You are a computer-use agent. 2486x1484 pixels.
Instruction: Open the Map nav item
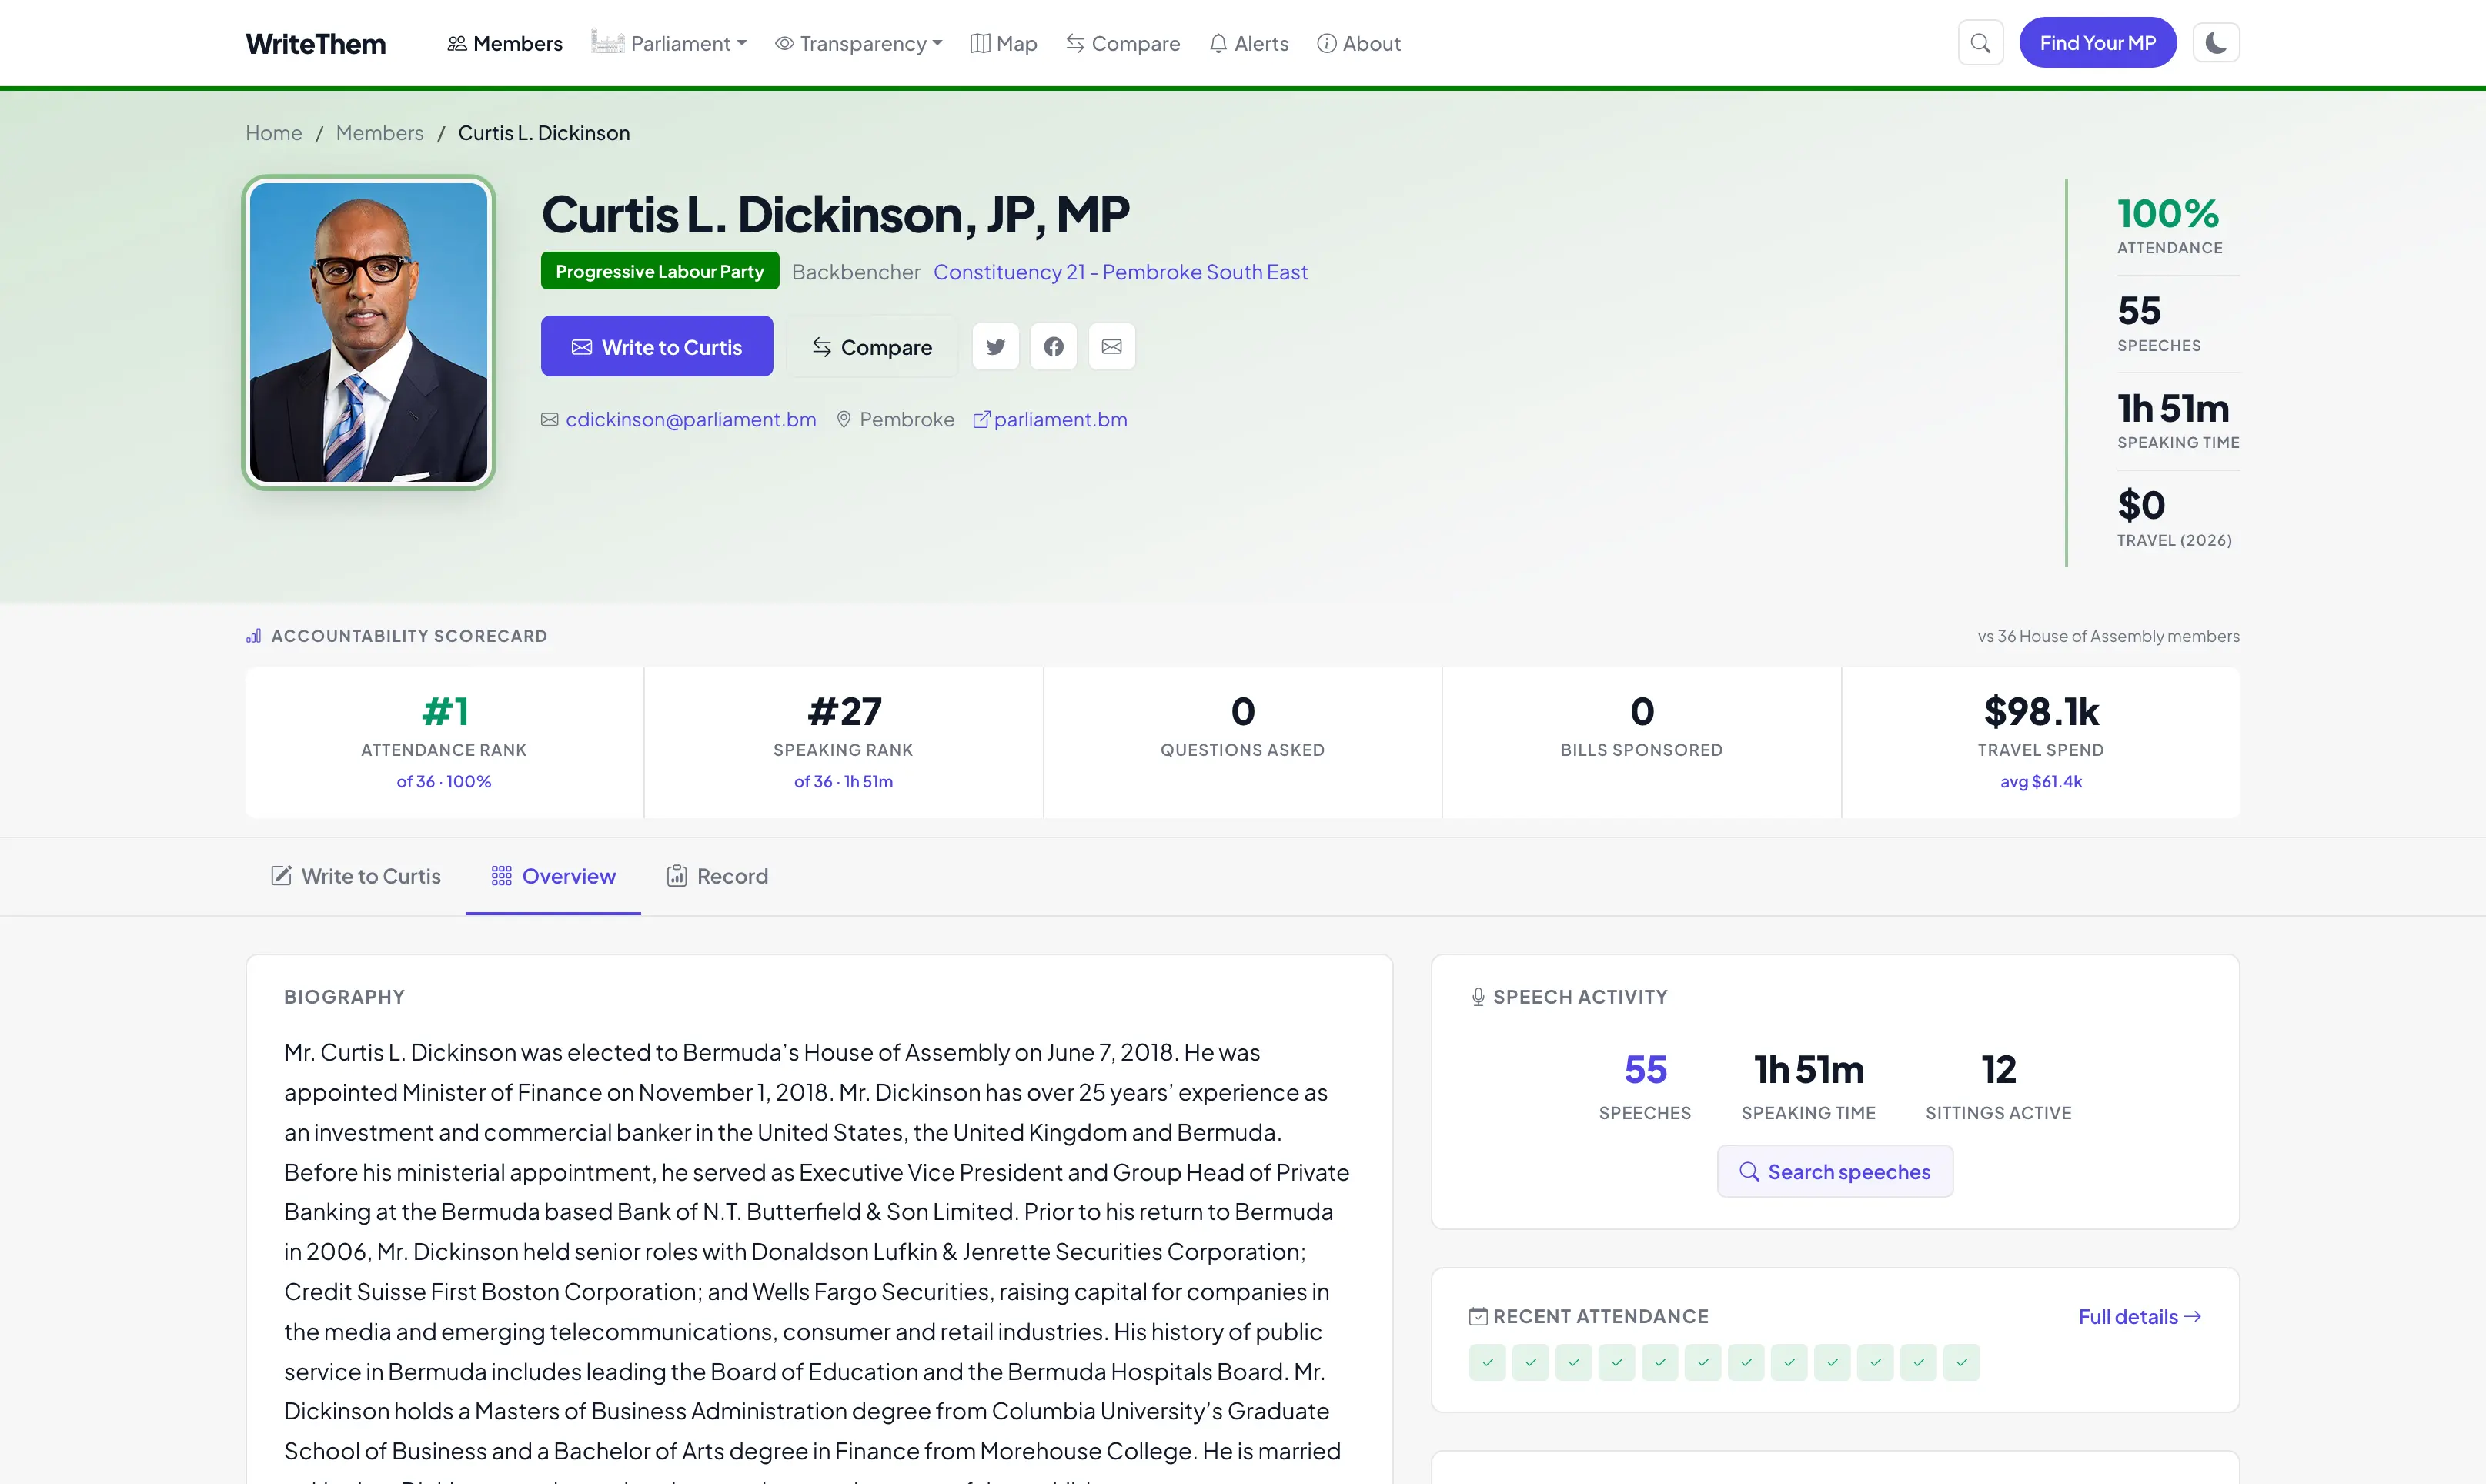point(1004,44)
